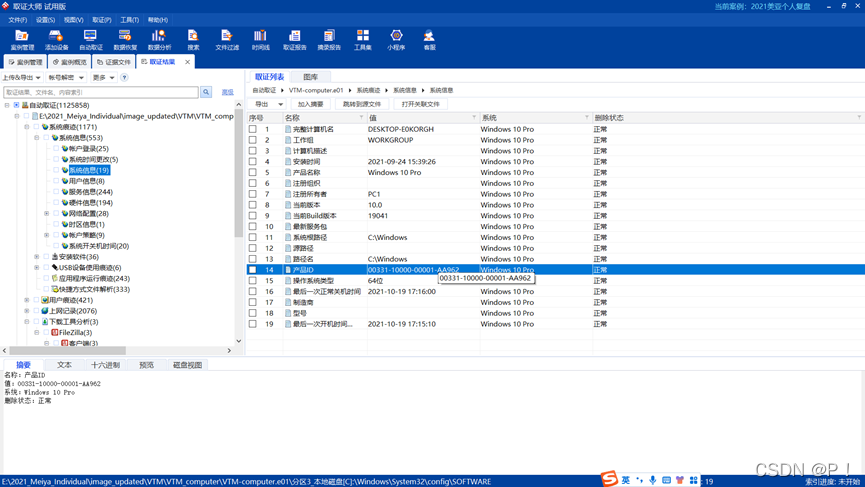
Task: Check the 安装时间 row checkbox
Action: coord(253,162)
